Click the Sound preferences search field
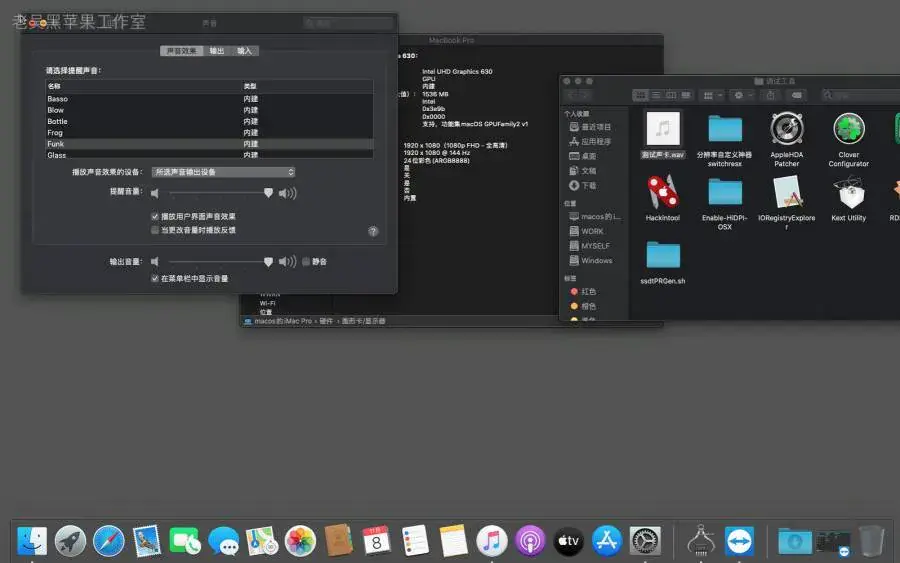Screen dimensions: 900x563 [349, 24]
